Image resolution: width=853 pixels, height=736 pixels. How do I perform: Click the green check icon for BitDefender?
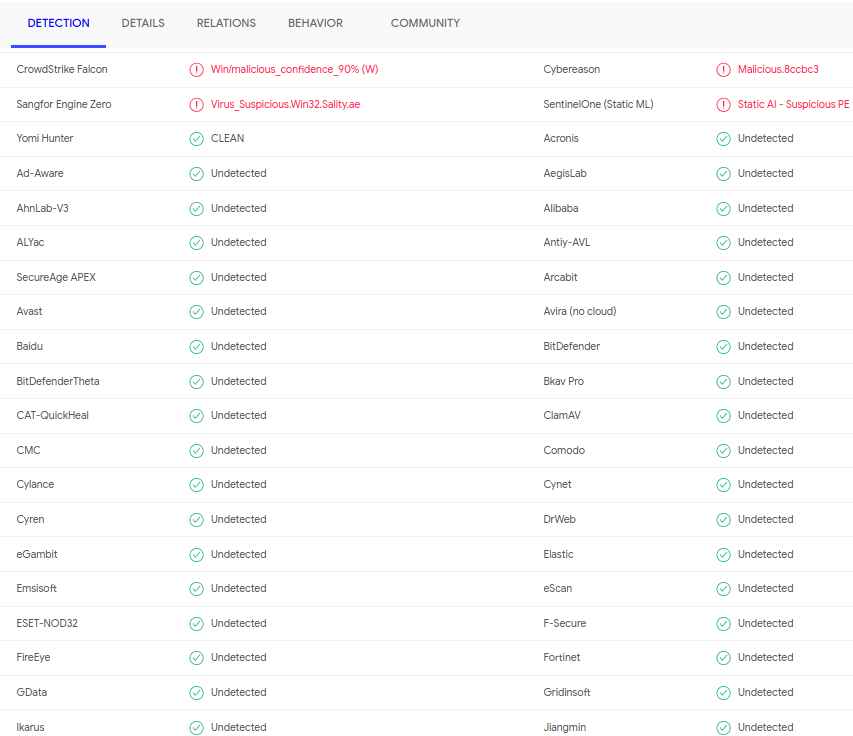coord(723,347)
